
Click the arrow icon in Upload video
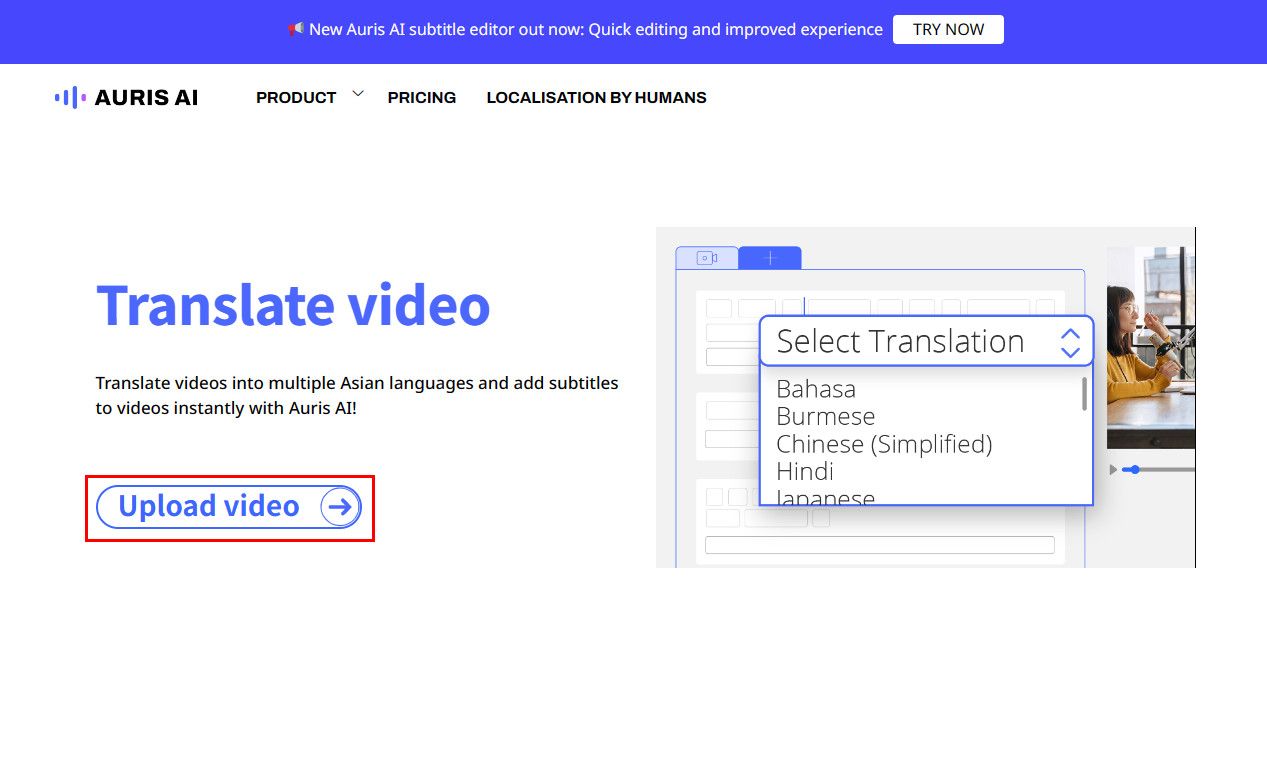tap(340, 507)
